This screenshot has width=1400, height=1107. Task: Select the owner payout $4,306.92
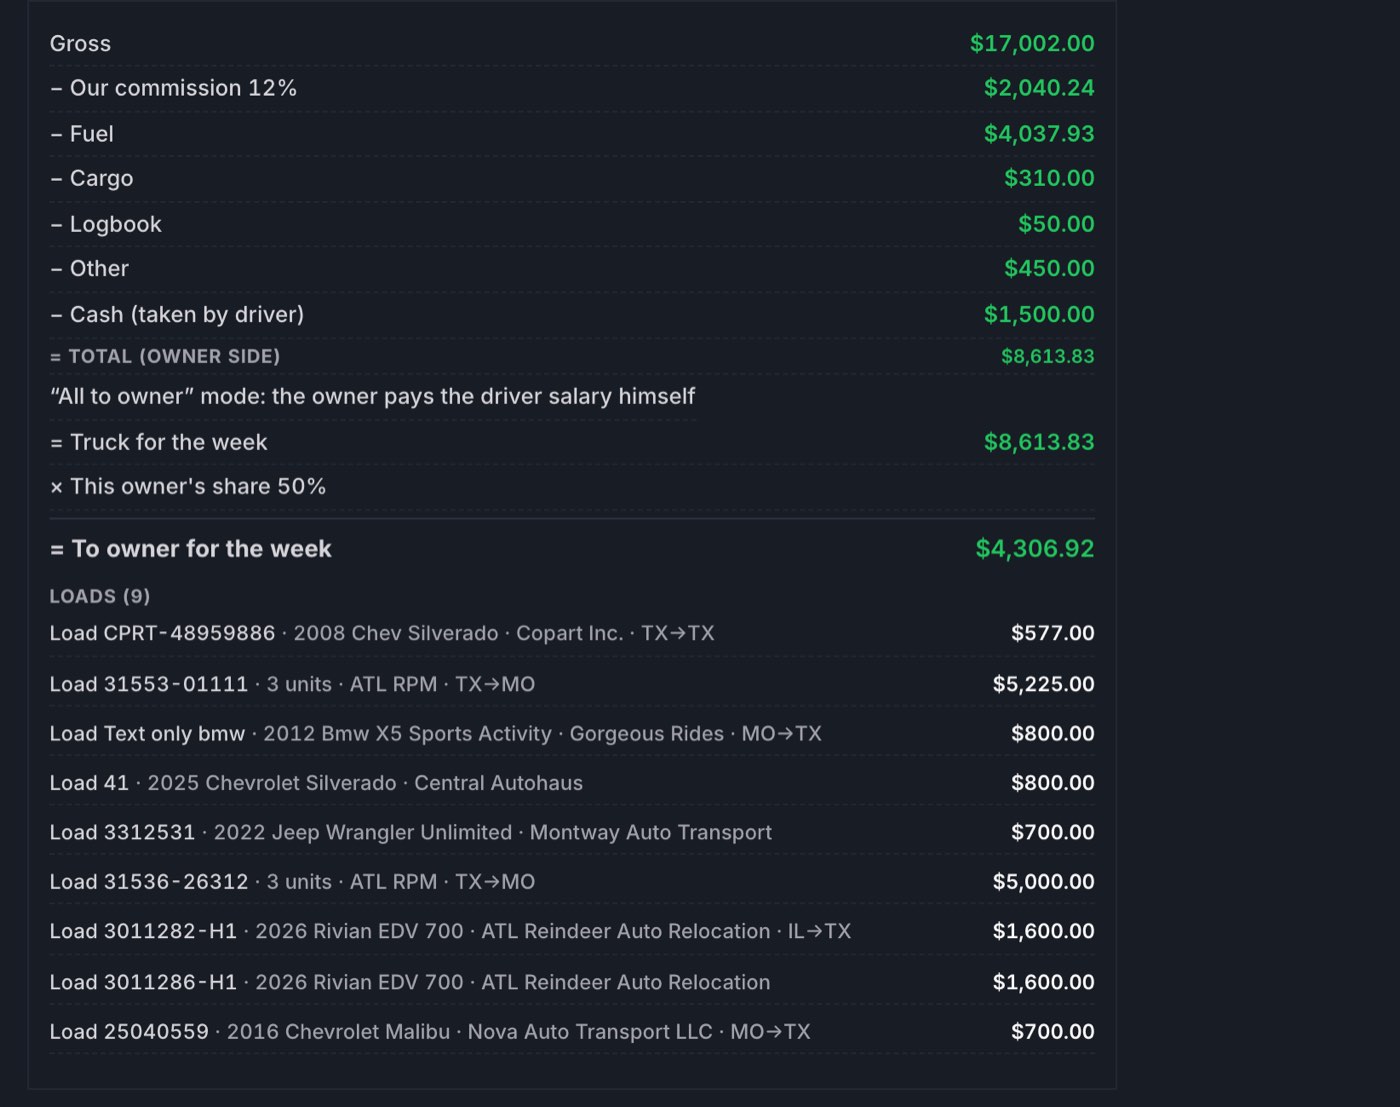tap(1035, 548)
